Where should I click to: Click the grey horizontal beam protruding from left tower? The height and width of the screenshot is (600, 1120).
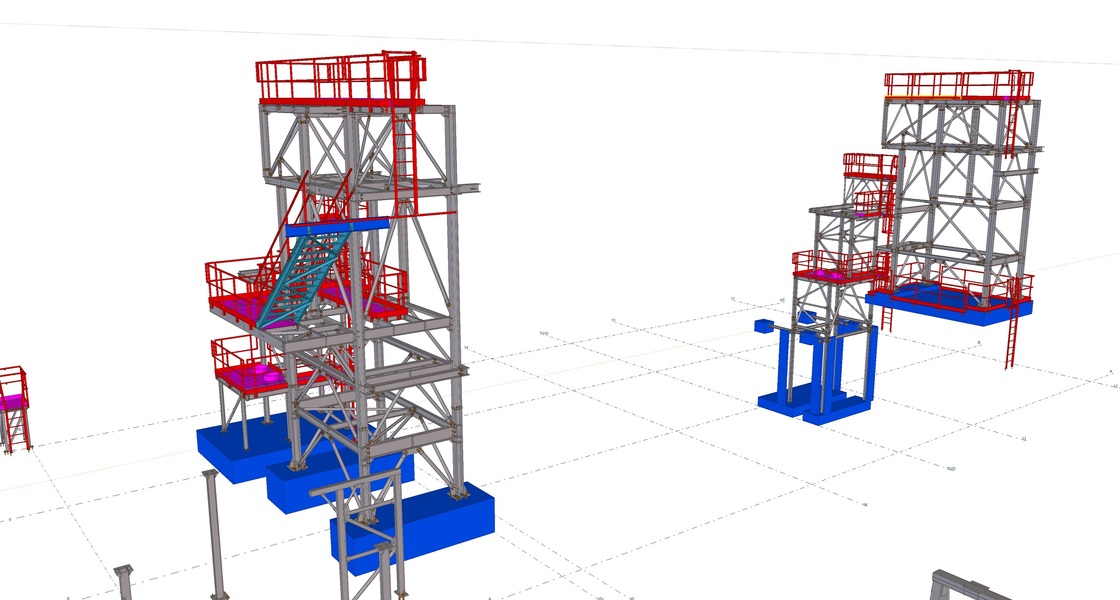pos(465,188)
